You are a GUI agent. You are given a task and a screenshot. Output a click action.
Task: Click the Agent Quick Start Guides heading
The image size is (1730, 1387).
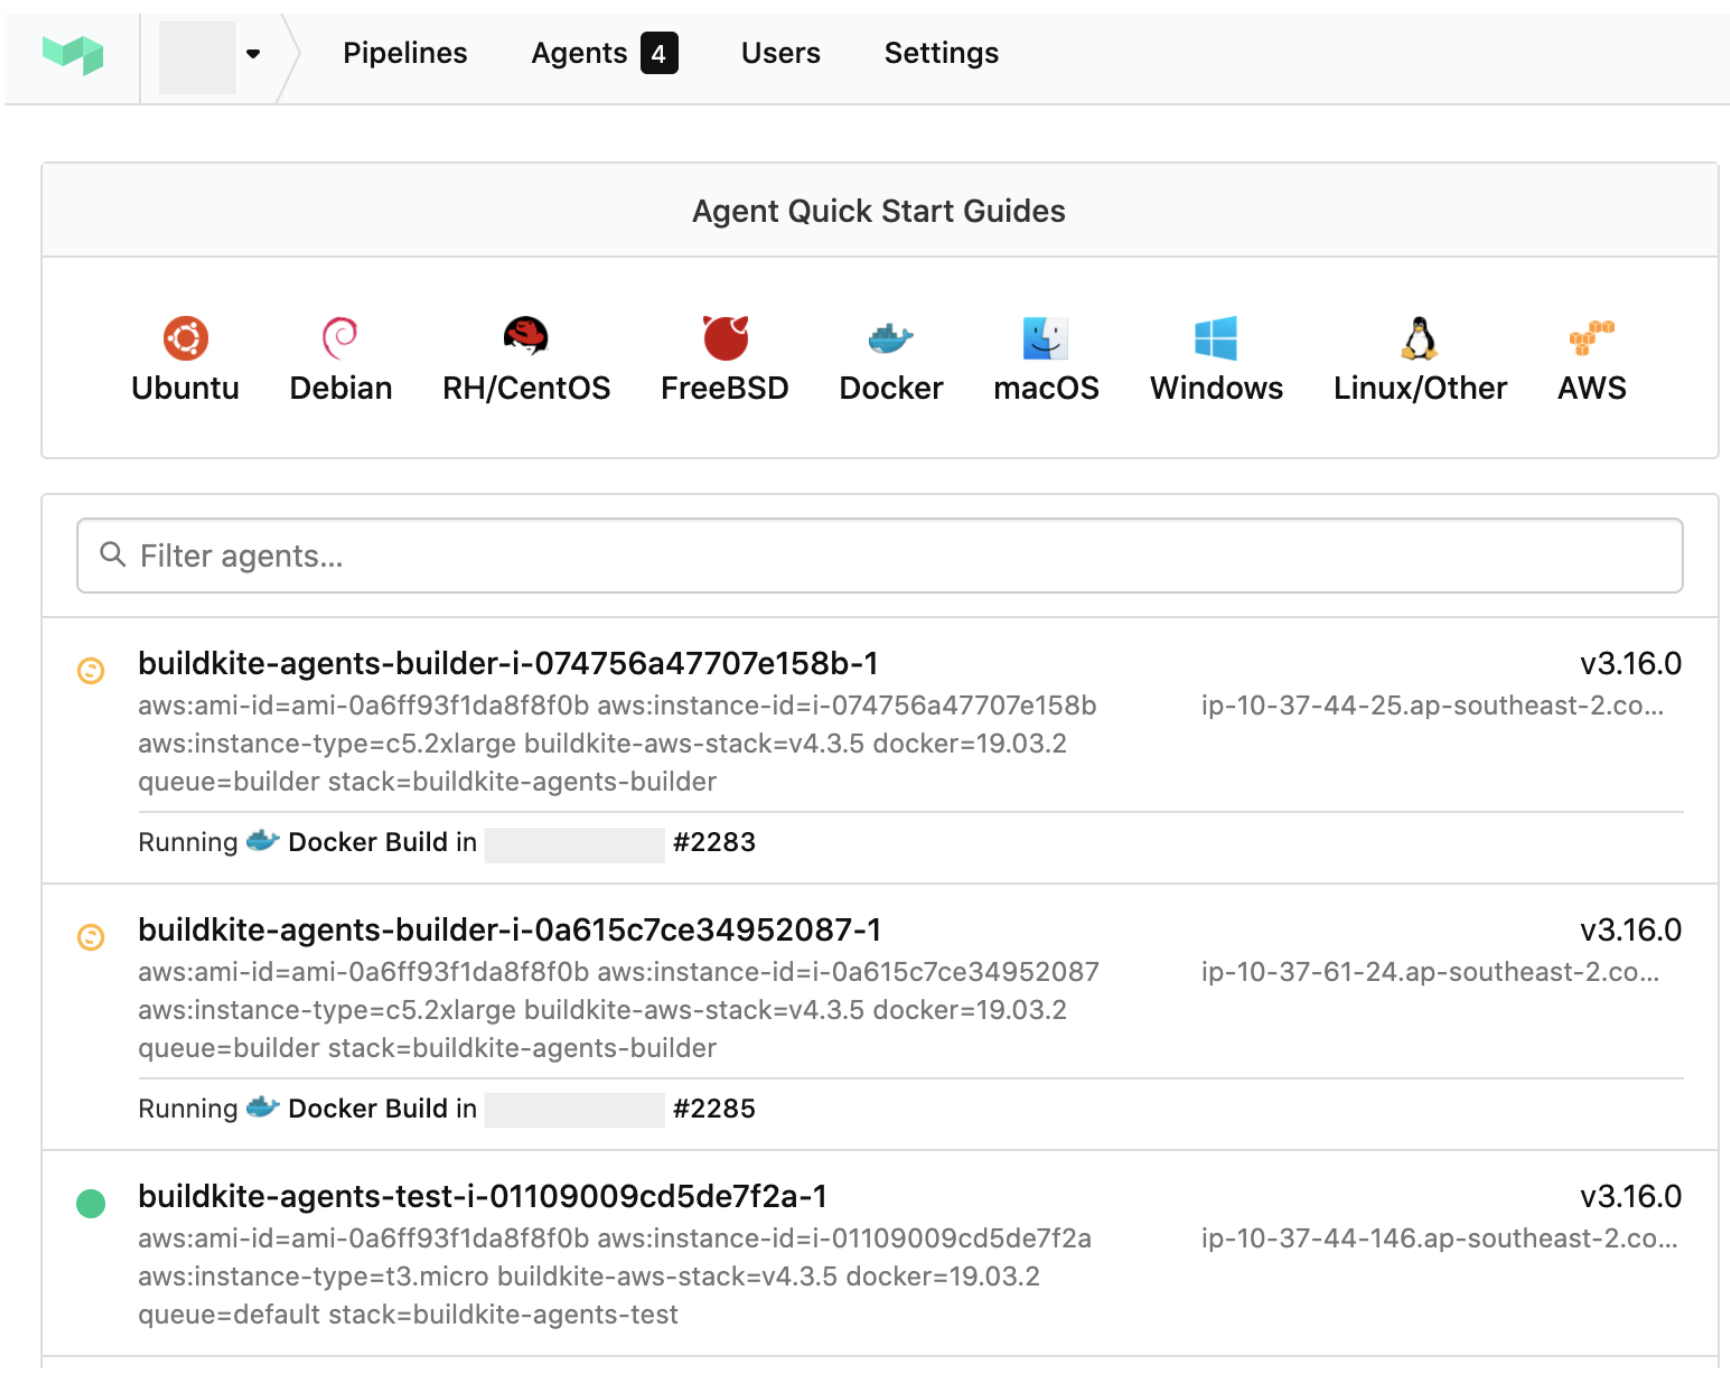click(879, 211)
